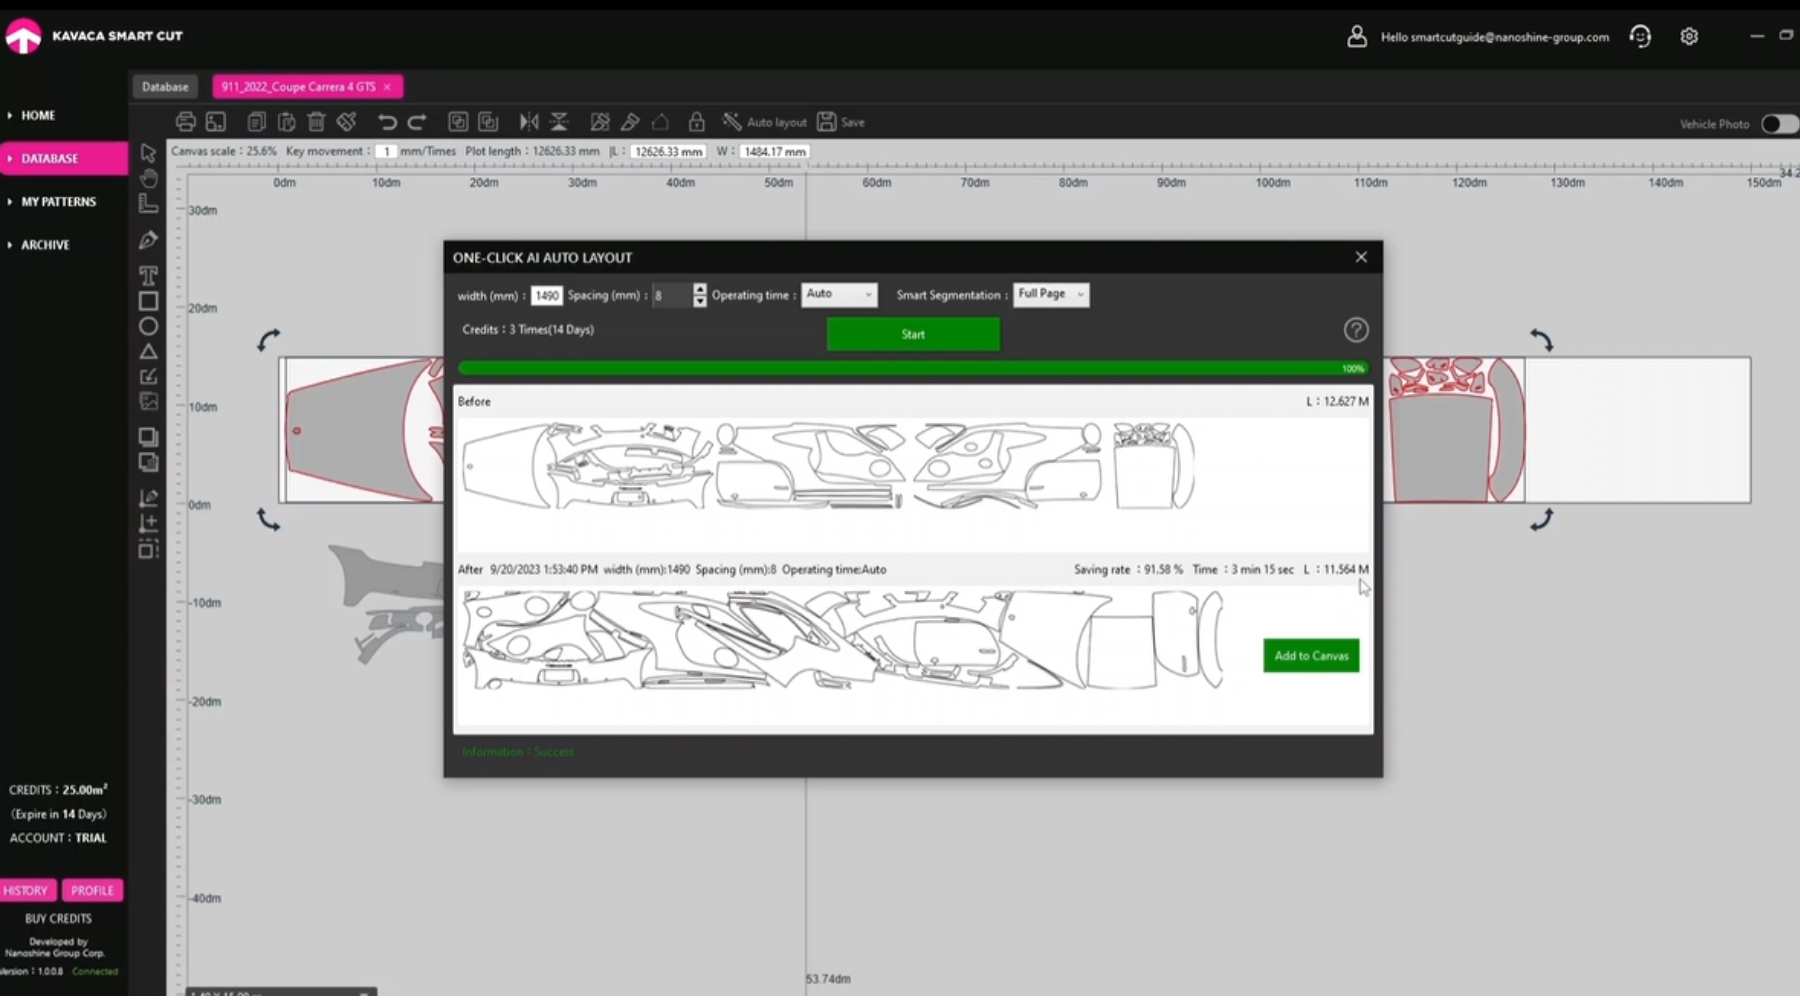The width and height of the screenshot is (1800, 1000).
Task: Click the insert image tool icon
Action: [148, 402]
